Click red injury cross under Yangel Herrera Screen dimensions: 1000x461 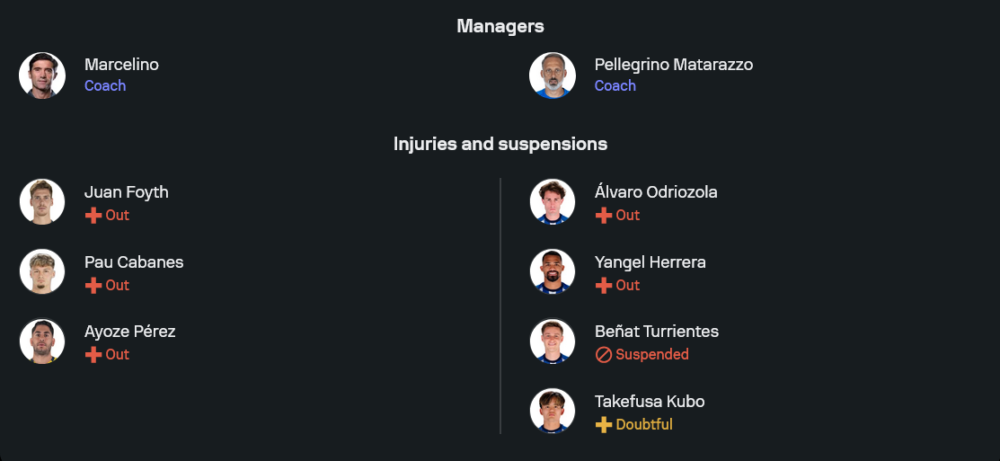click(x=603, y=286)
